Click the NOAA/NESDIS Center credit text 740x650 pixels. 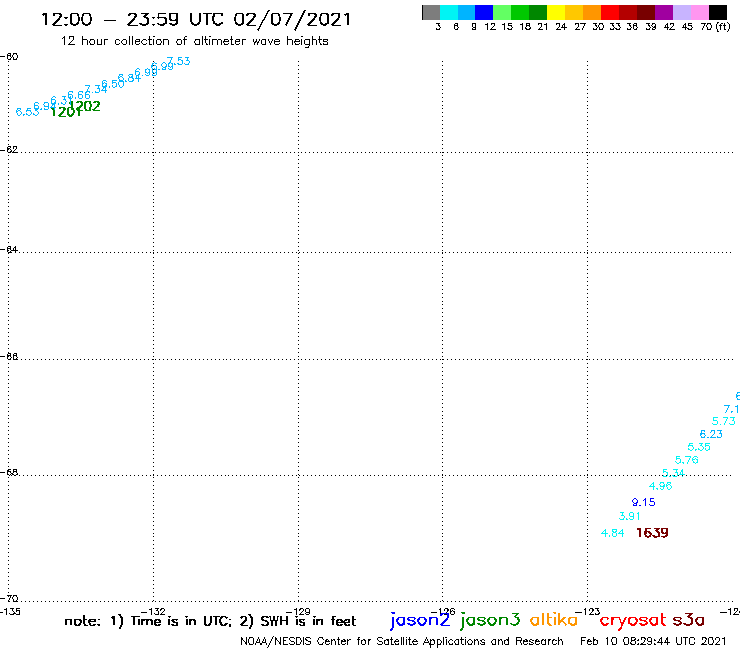402,642
